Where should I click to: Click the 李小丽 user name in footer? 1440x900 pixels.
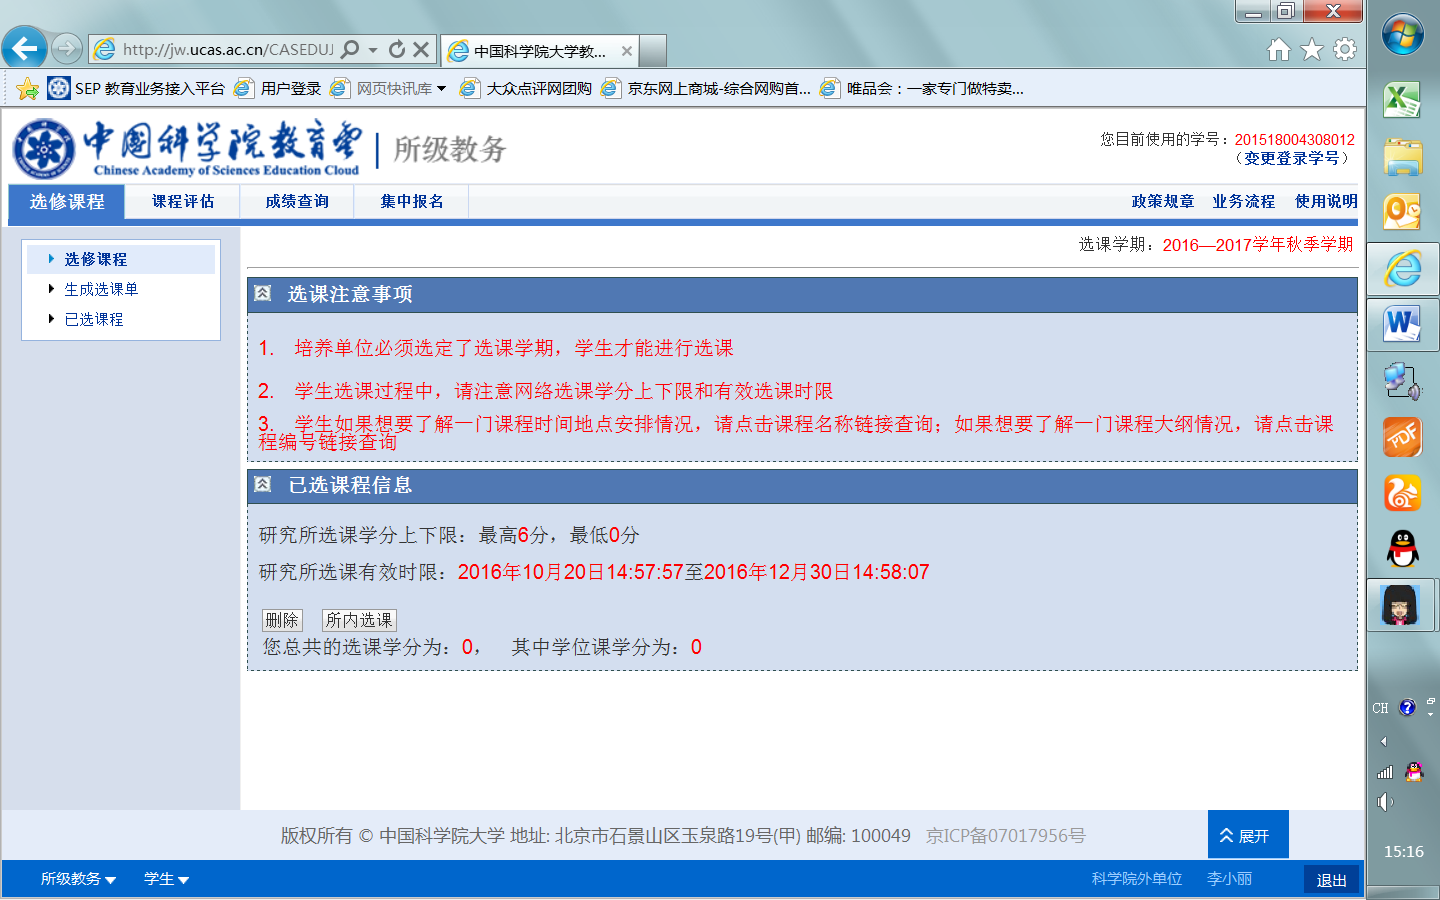point(1229,878)
